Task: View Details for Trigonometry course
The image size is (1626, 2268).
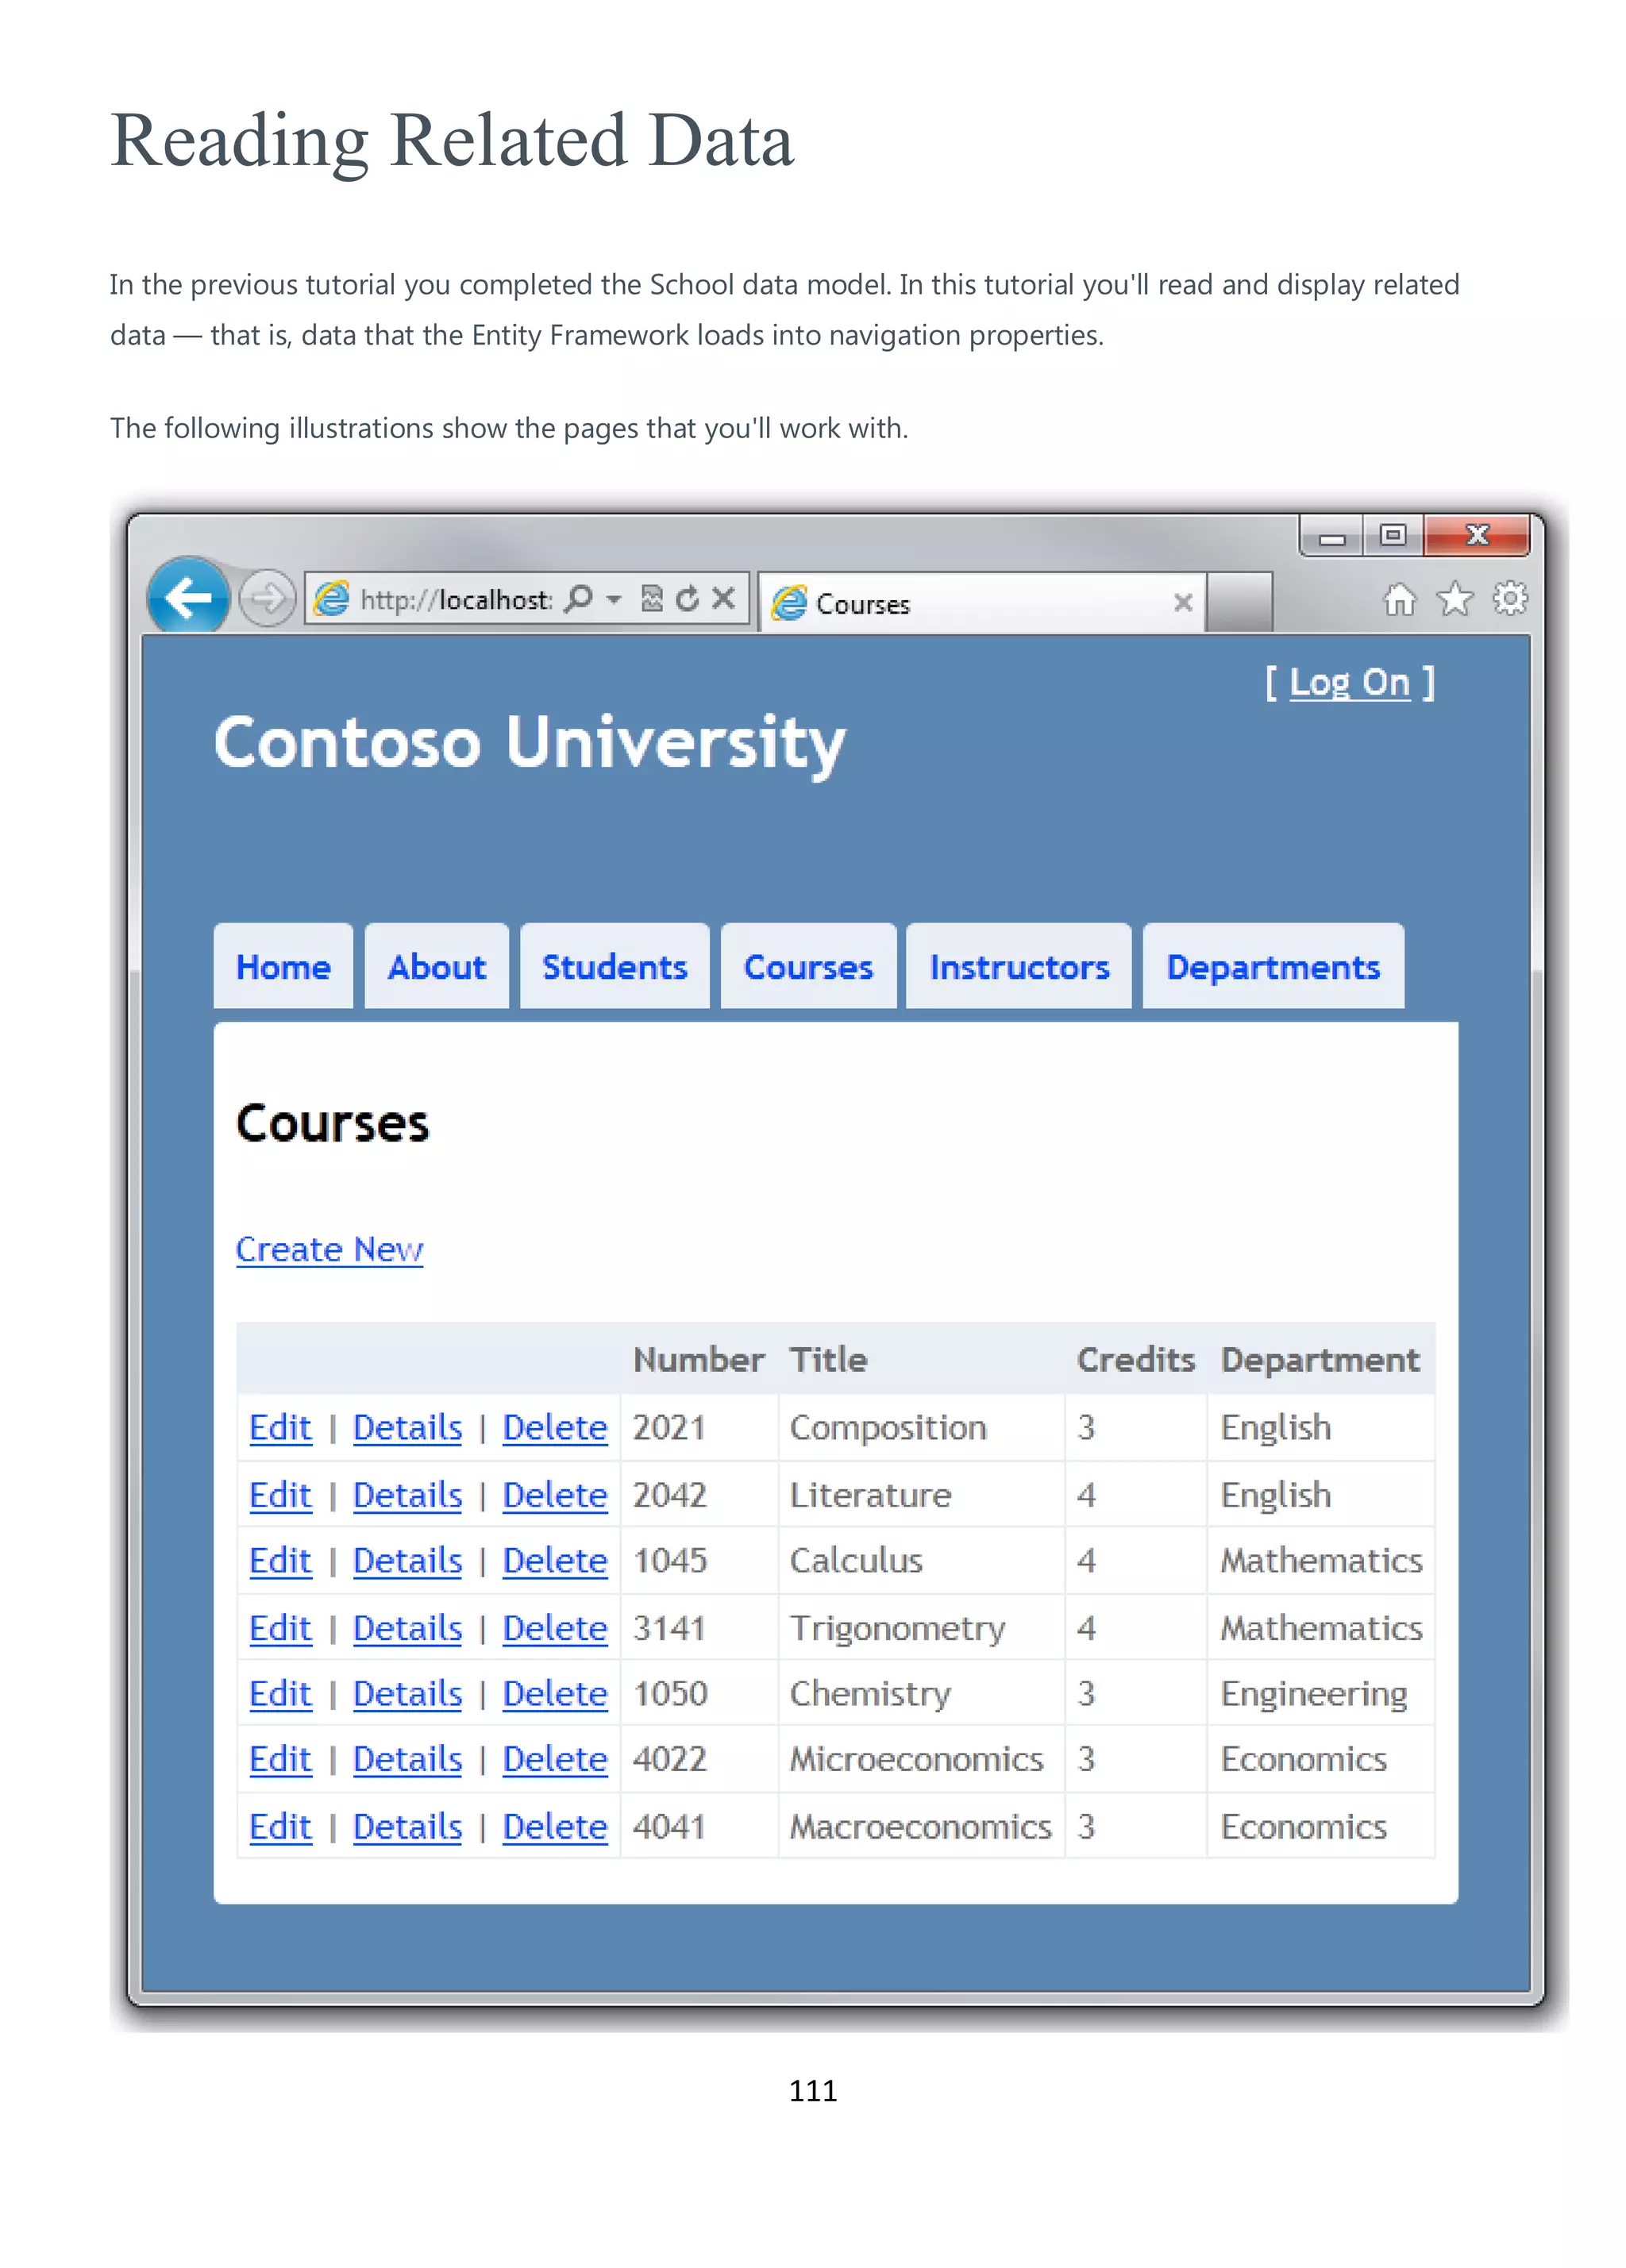Action: 407,1629
